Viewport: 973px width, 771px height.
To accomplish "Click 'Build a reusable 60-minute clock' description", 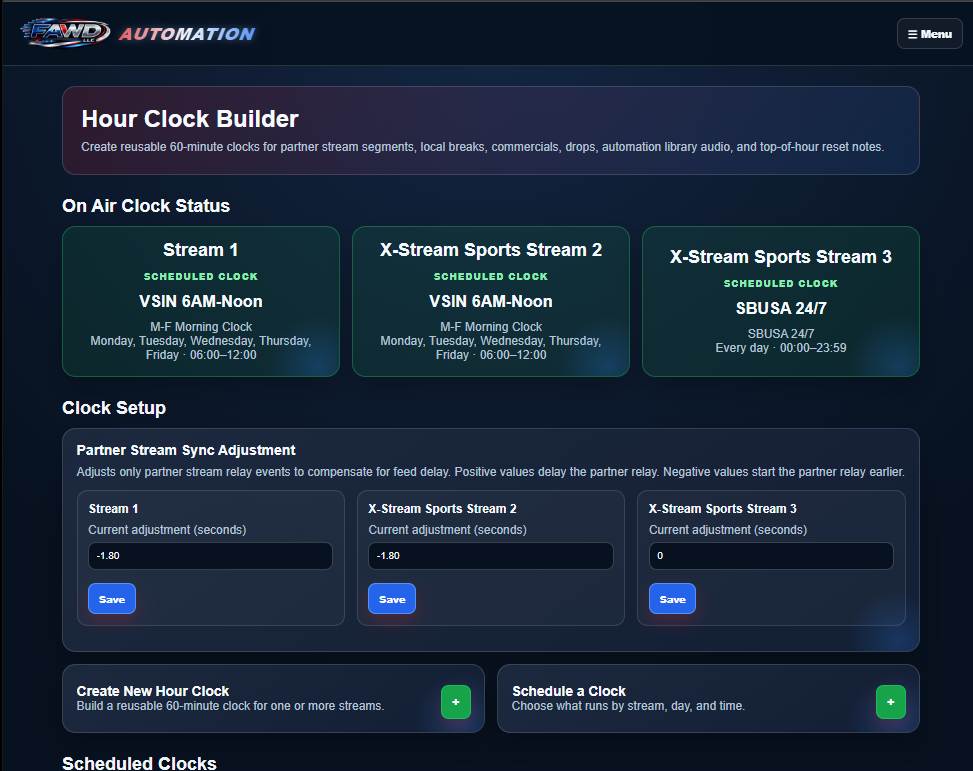I will tap(230, 706).
